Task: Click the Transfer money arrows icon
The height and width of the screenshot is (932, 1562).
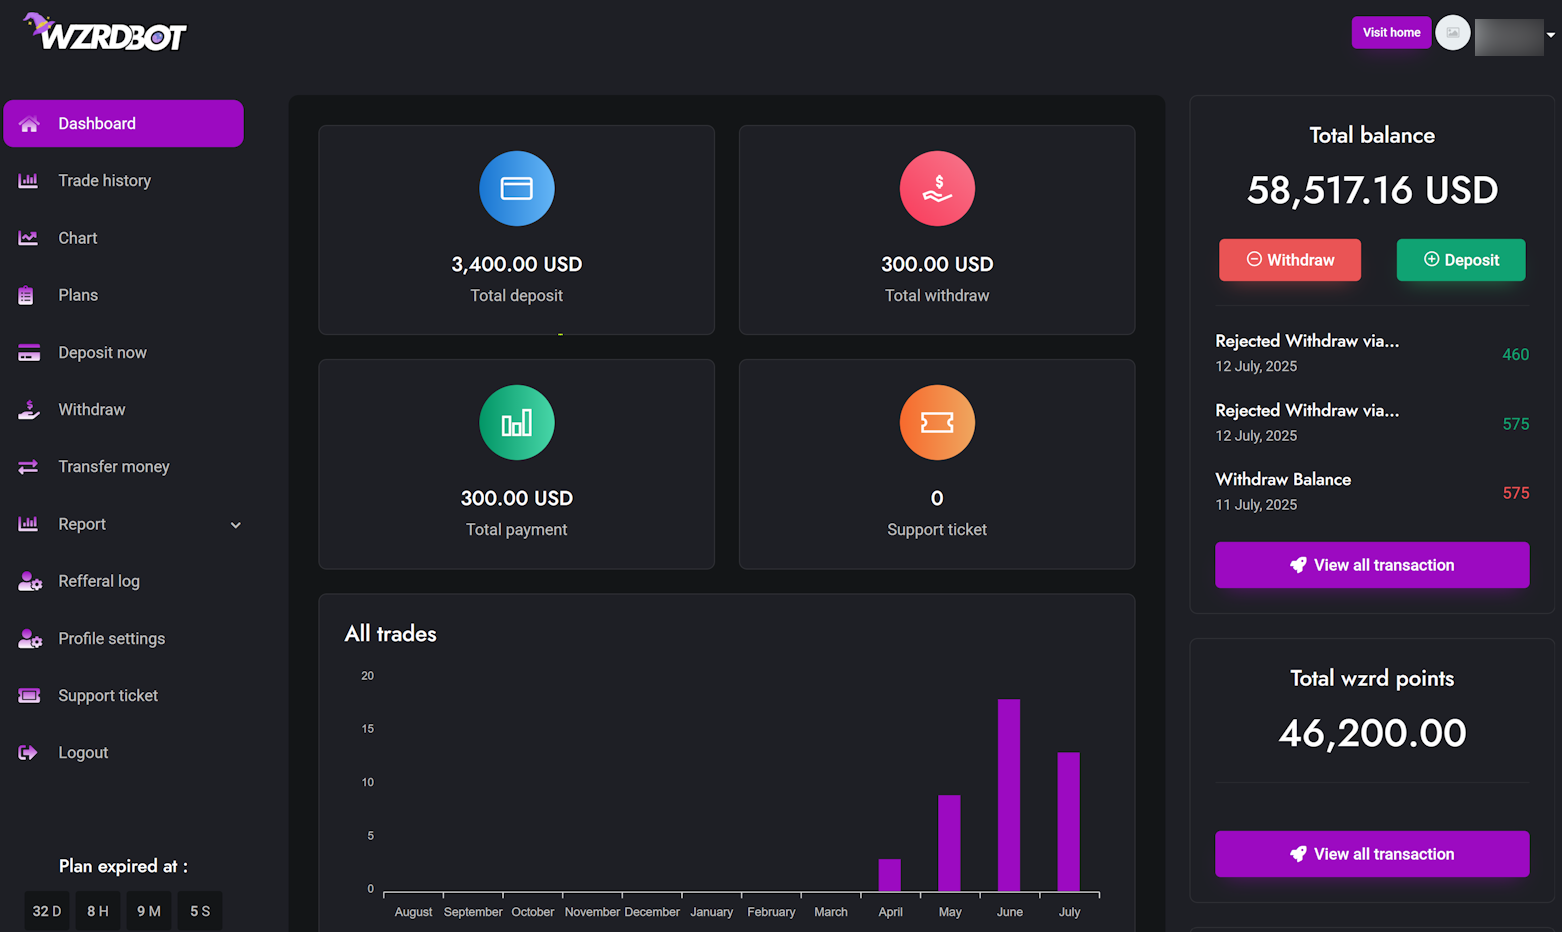Action: point(28,467)
